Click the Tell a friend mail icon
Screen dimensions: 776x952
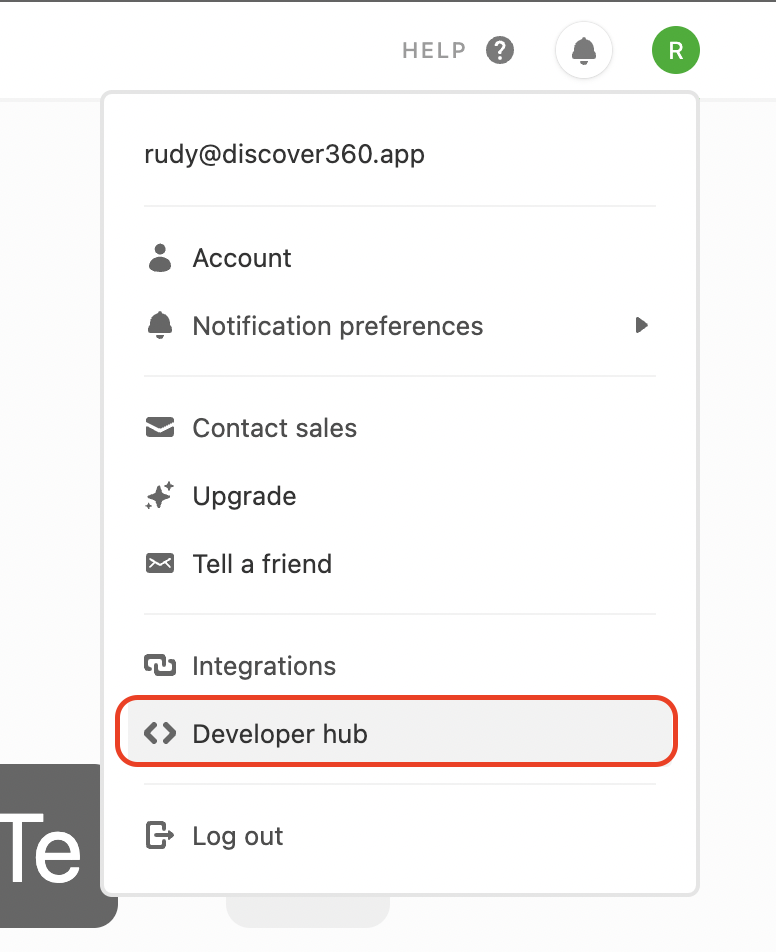coord(160,564)
